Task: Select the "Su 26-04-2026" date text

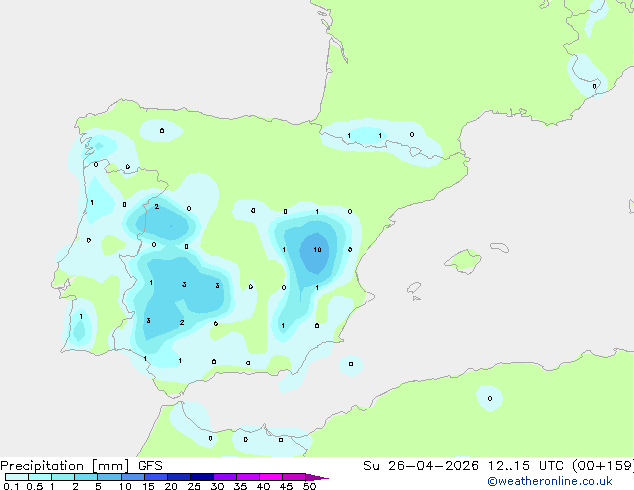Action: click(x=421, y=466)
